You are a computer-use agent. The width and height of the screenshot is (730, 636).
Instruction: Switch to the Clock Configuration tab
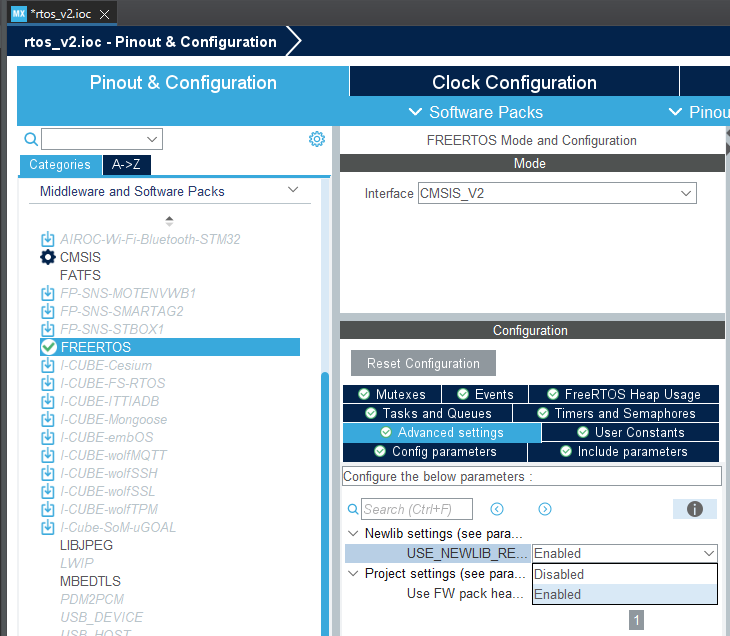click(514, 82)
